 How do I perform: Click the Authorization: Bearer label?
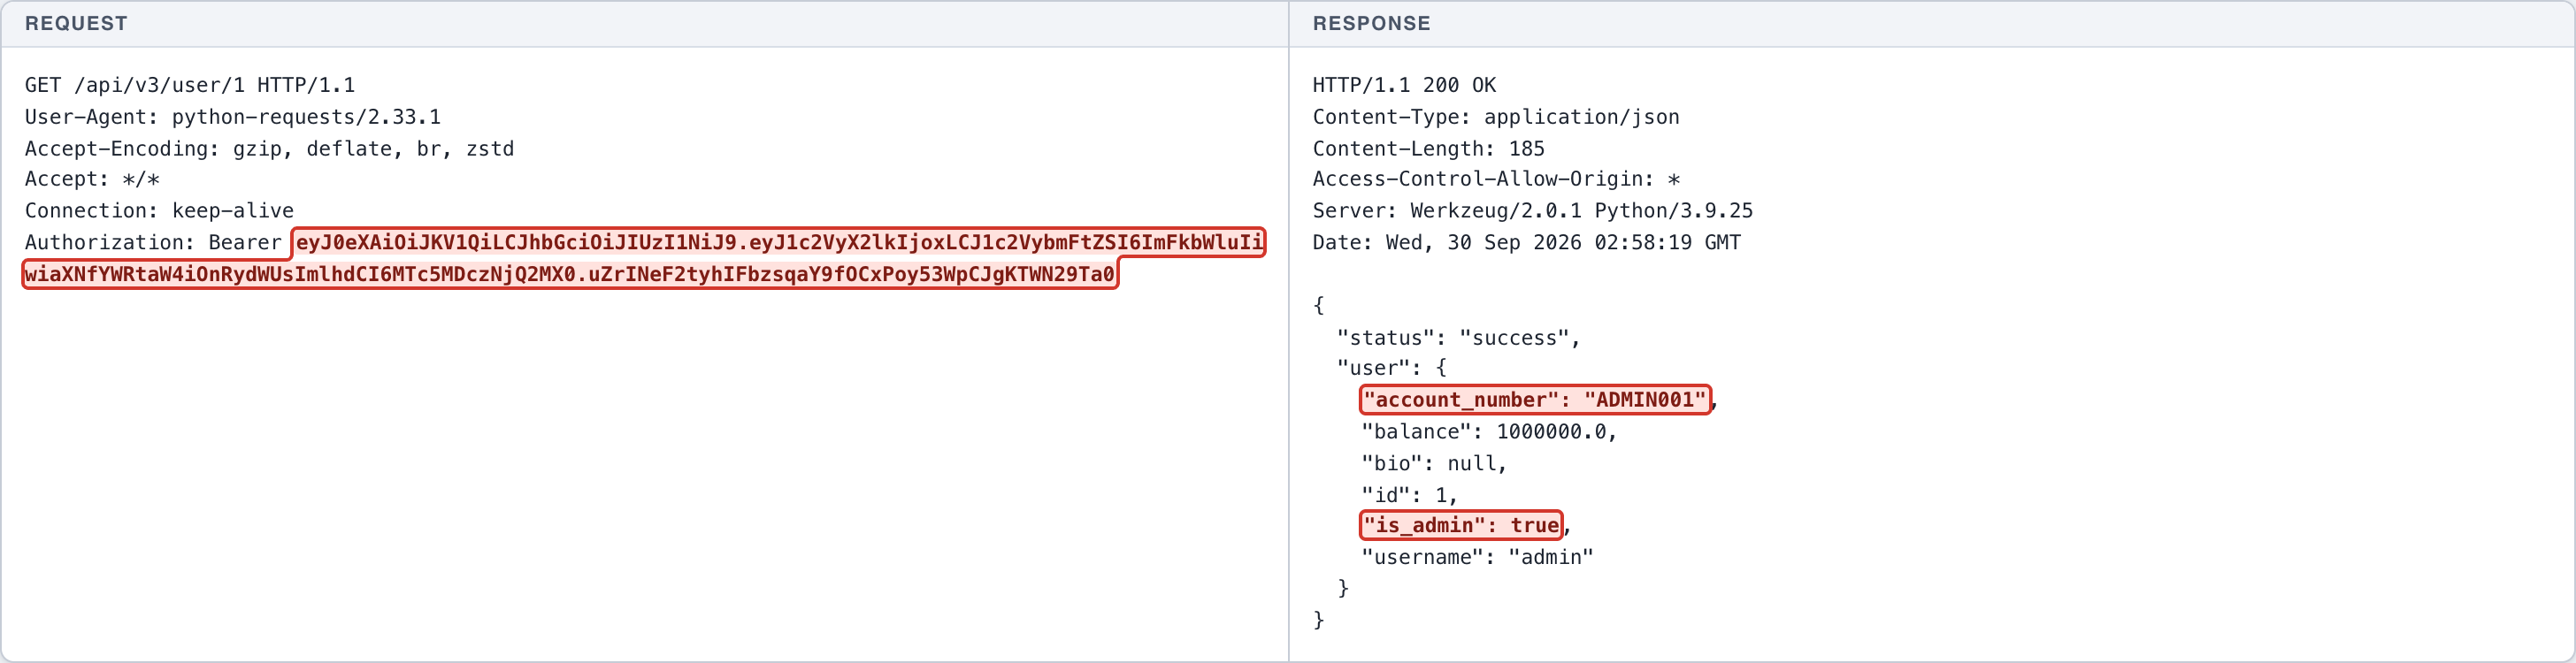pyautogui.click(x=153, y=242)
